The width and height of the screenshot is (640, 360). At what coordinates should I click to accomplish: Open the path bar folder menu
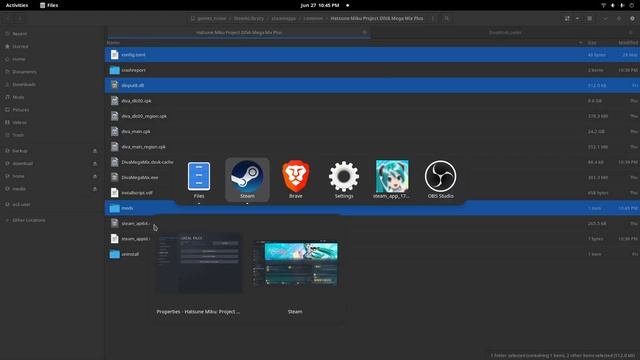click(x=433, y=18)
